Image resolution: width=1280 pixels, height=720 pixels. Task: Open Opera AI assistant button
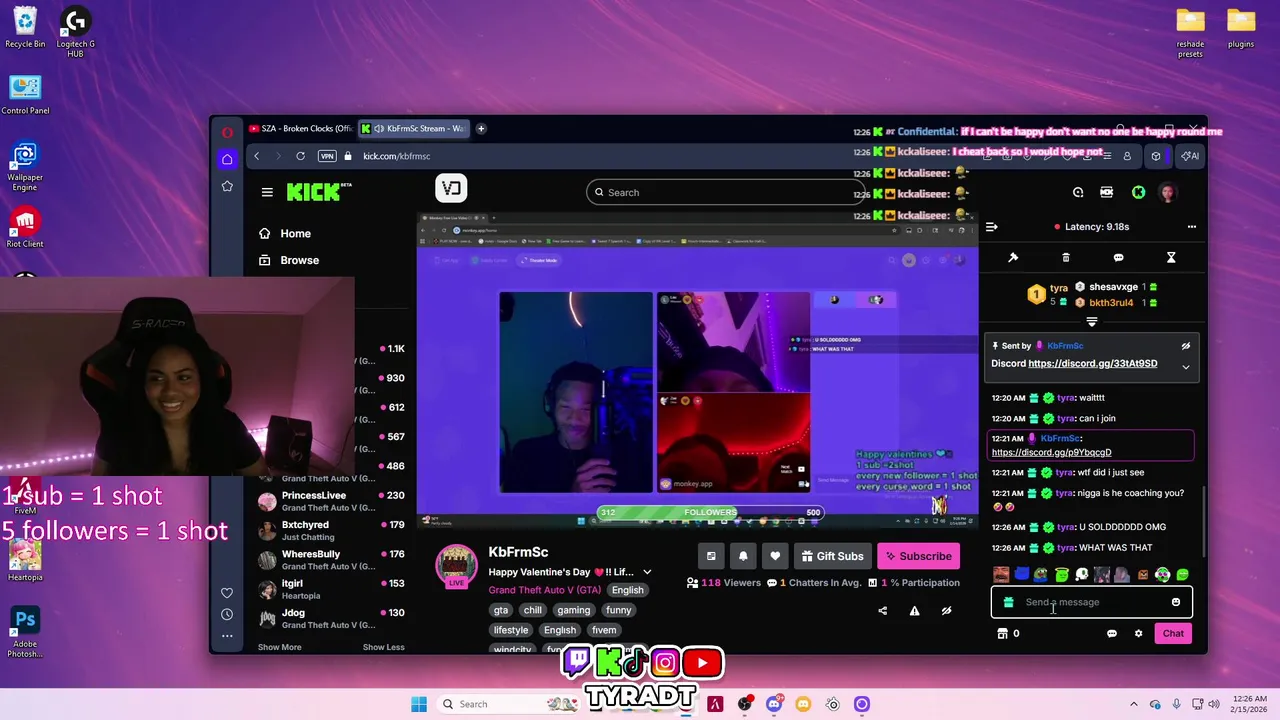click(x=1189, y=156)
